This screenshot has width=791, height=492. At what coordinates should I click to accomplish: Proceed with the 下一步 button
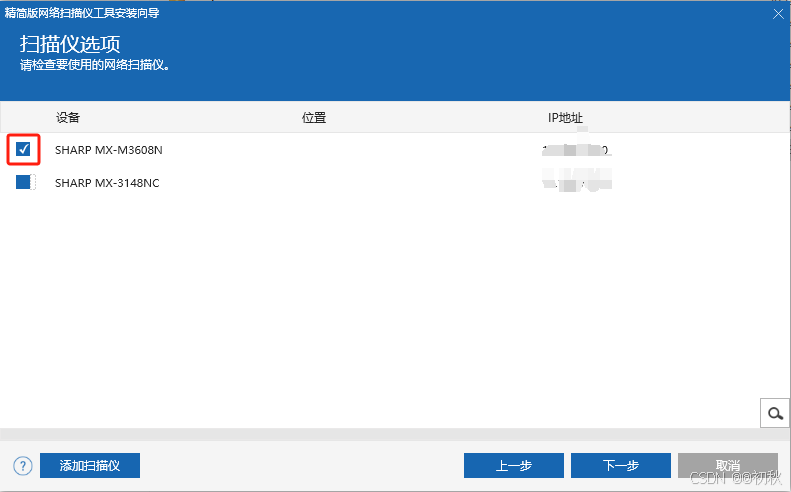(620, 465)
